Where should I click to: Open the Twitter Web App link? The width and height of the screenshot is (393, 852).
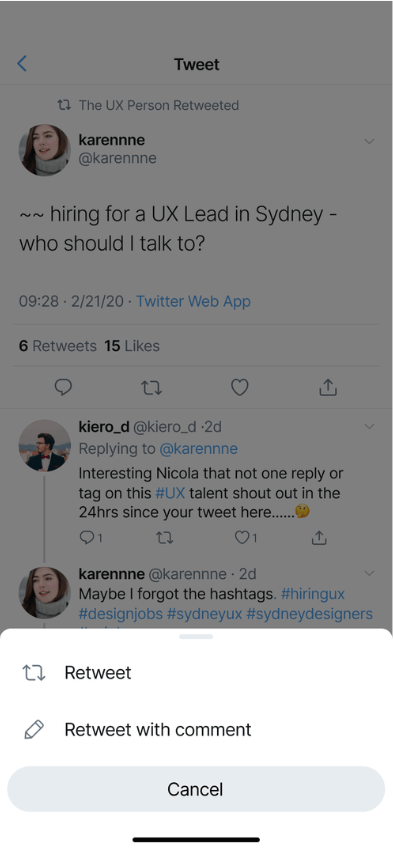194,301
